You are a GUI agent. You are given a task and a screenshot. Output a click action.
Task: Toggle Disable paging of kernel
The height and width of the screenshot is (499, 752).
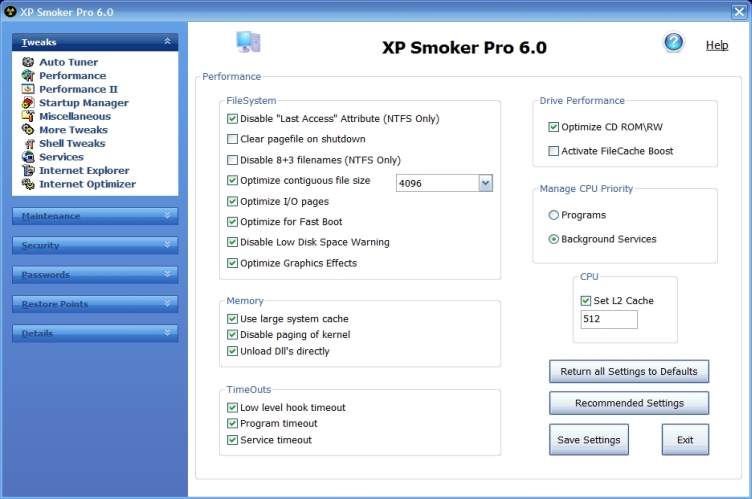[232, 334]
